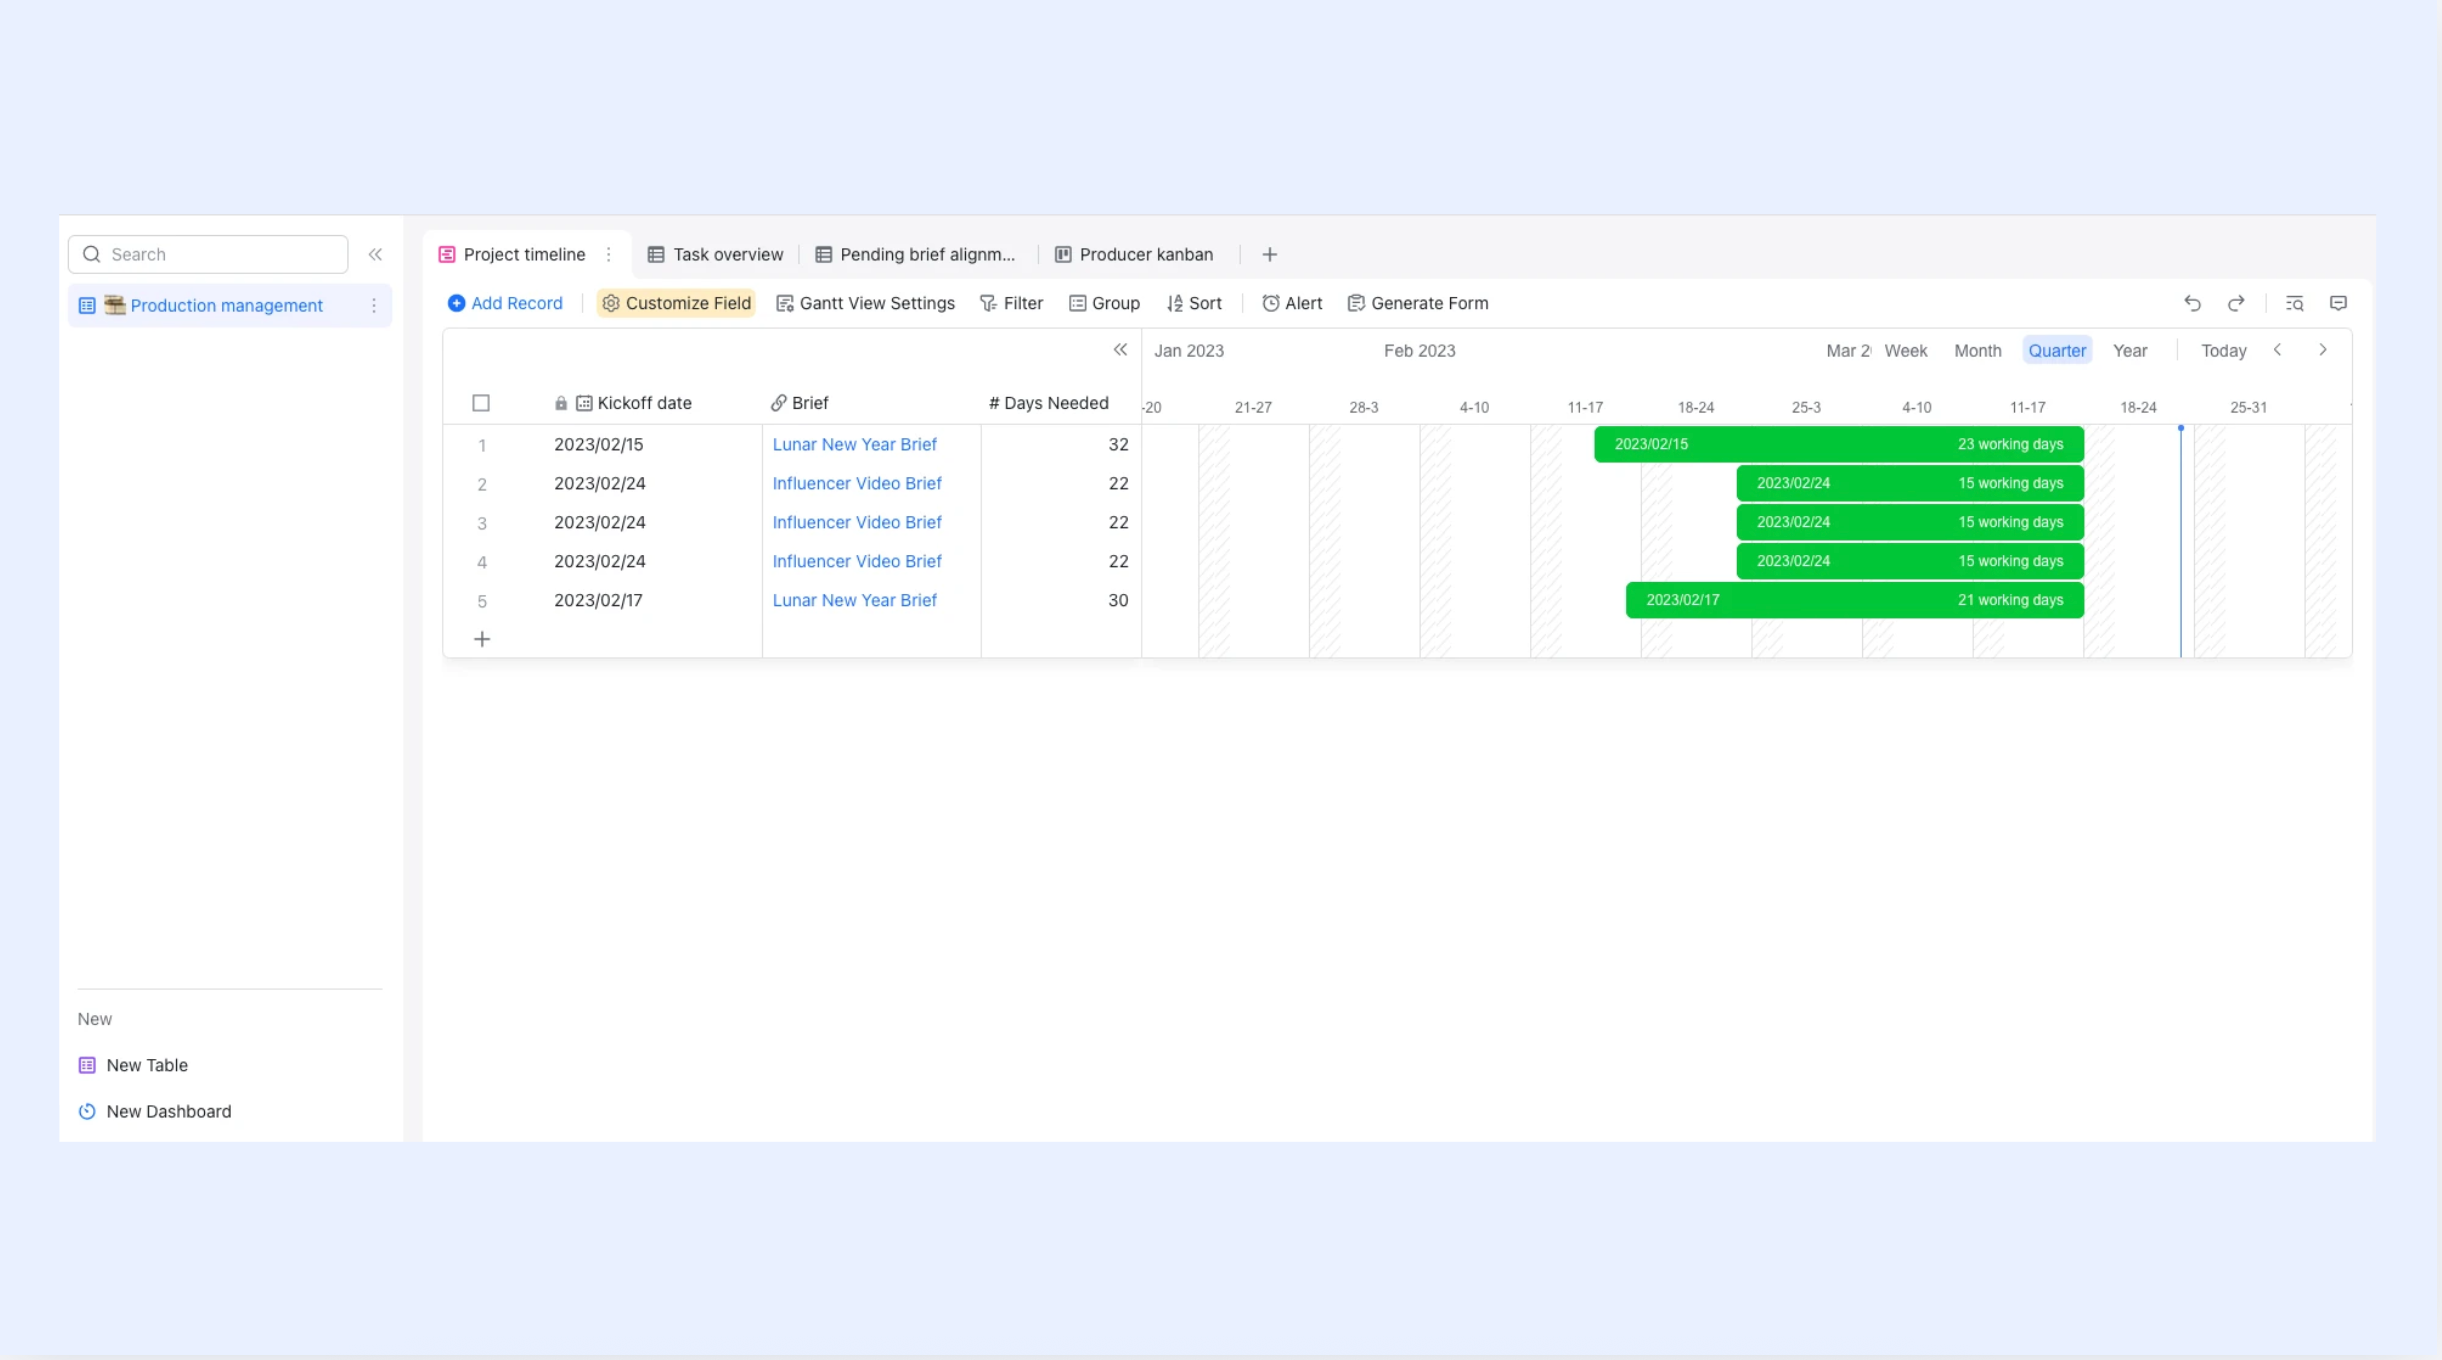Click the New Dashboard icon
Image resolution: width=2442 pixels, height=1360 pixels.
point(87,1111)
